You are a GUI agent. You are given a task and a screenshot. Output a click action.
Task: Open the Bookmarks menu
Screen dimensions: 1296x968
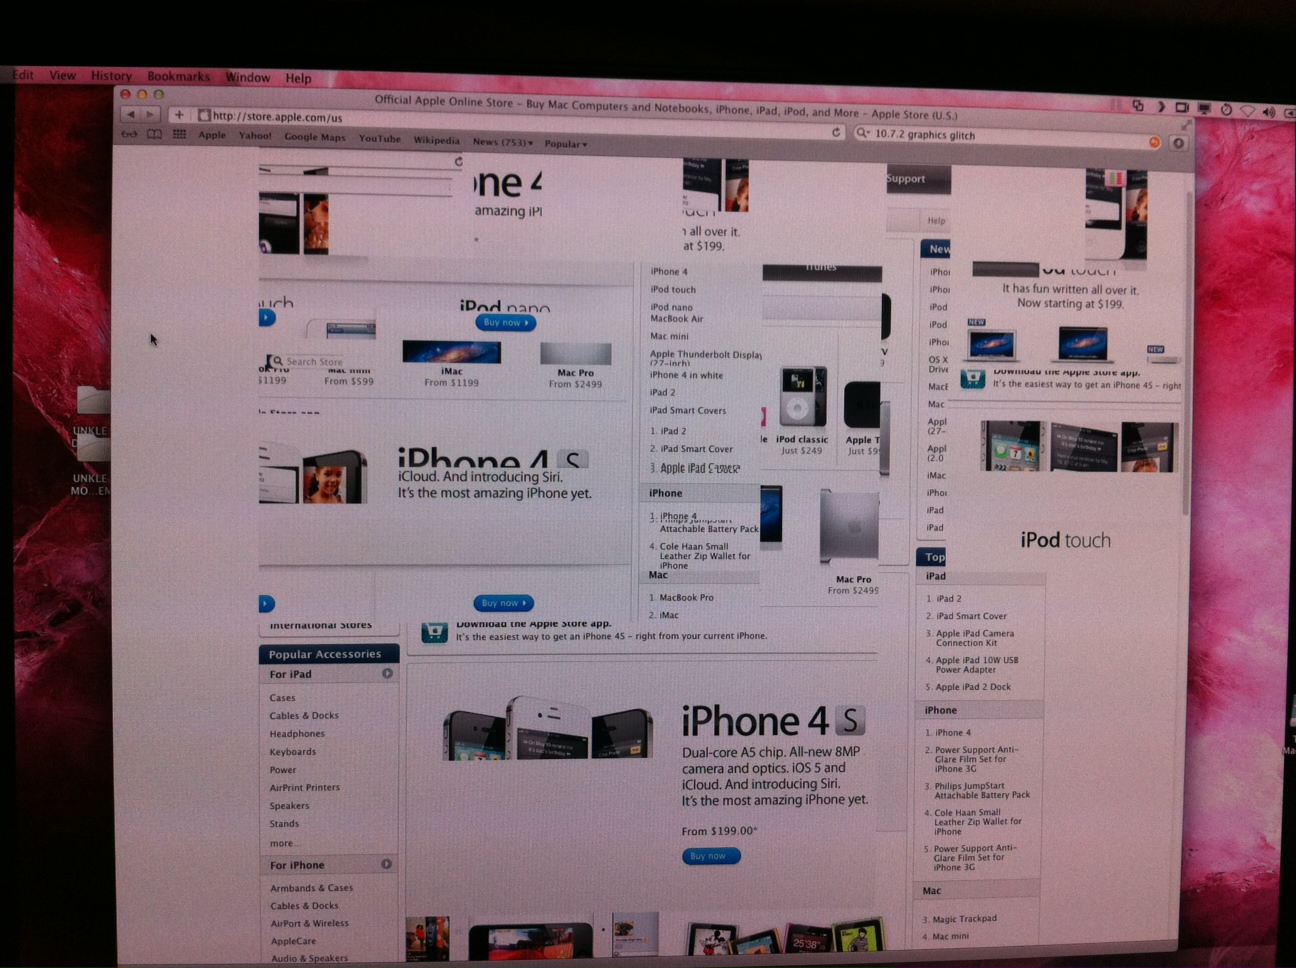point(178,77)
